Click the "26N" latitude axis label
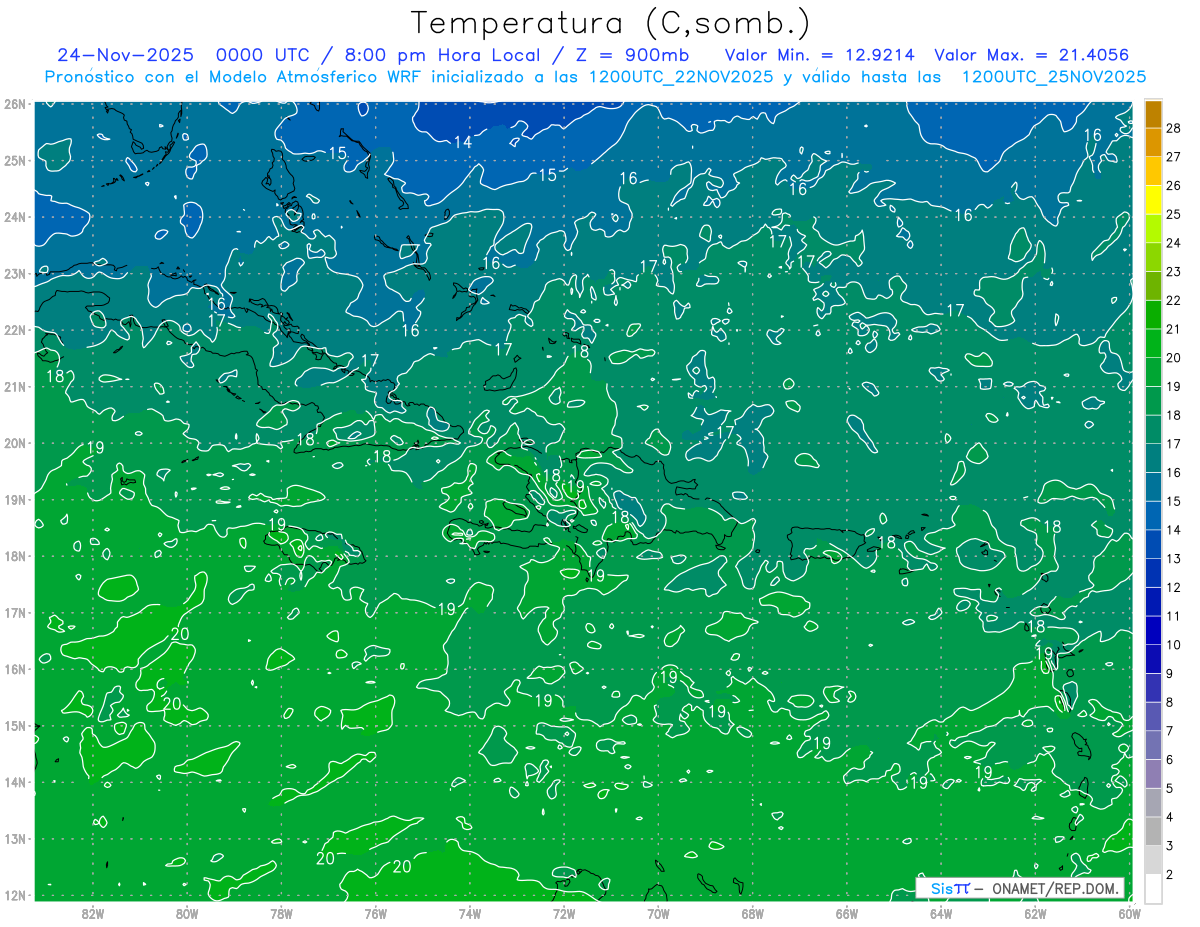Image resolution: width=1200 pixels, height=927 pixels. click(x=14, y=103)
